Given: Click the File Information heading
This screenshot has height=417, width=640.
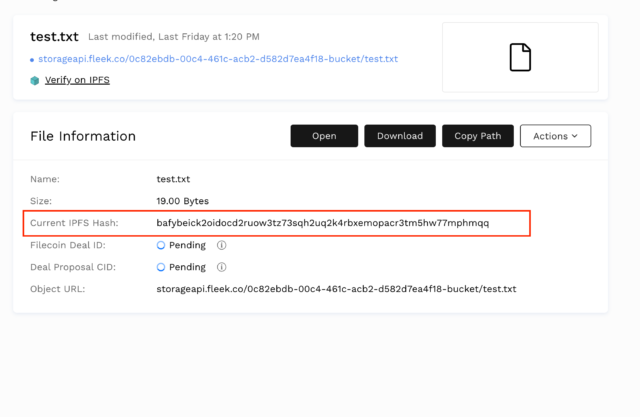Looking at the screenshot, I should 83,136.
